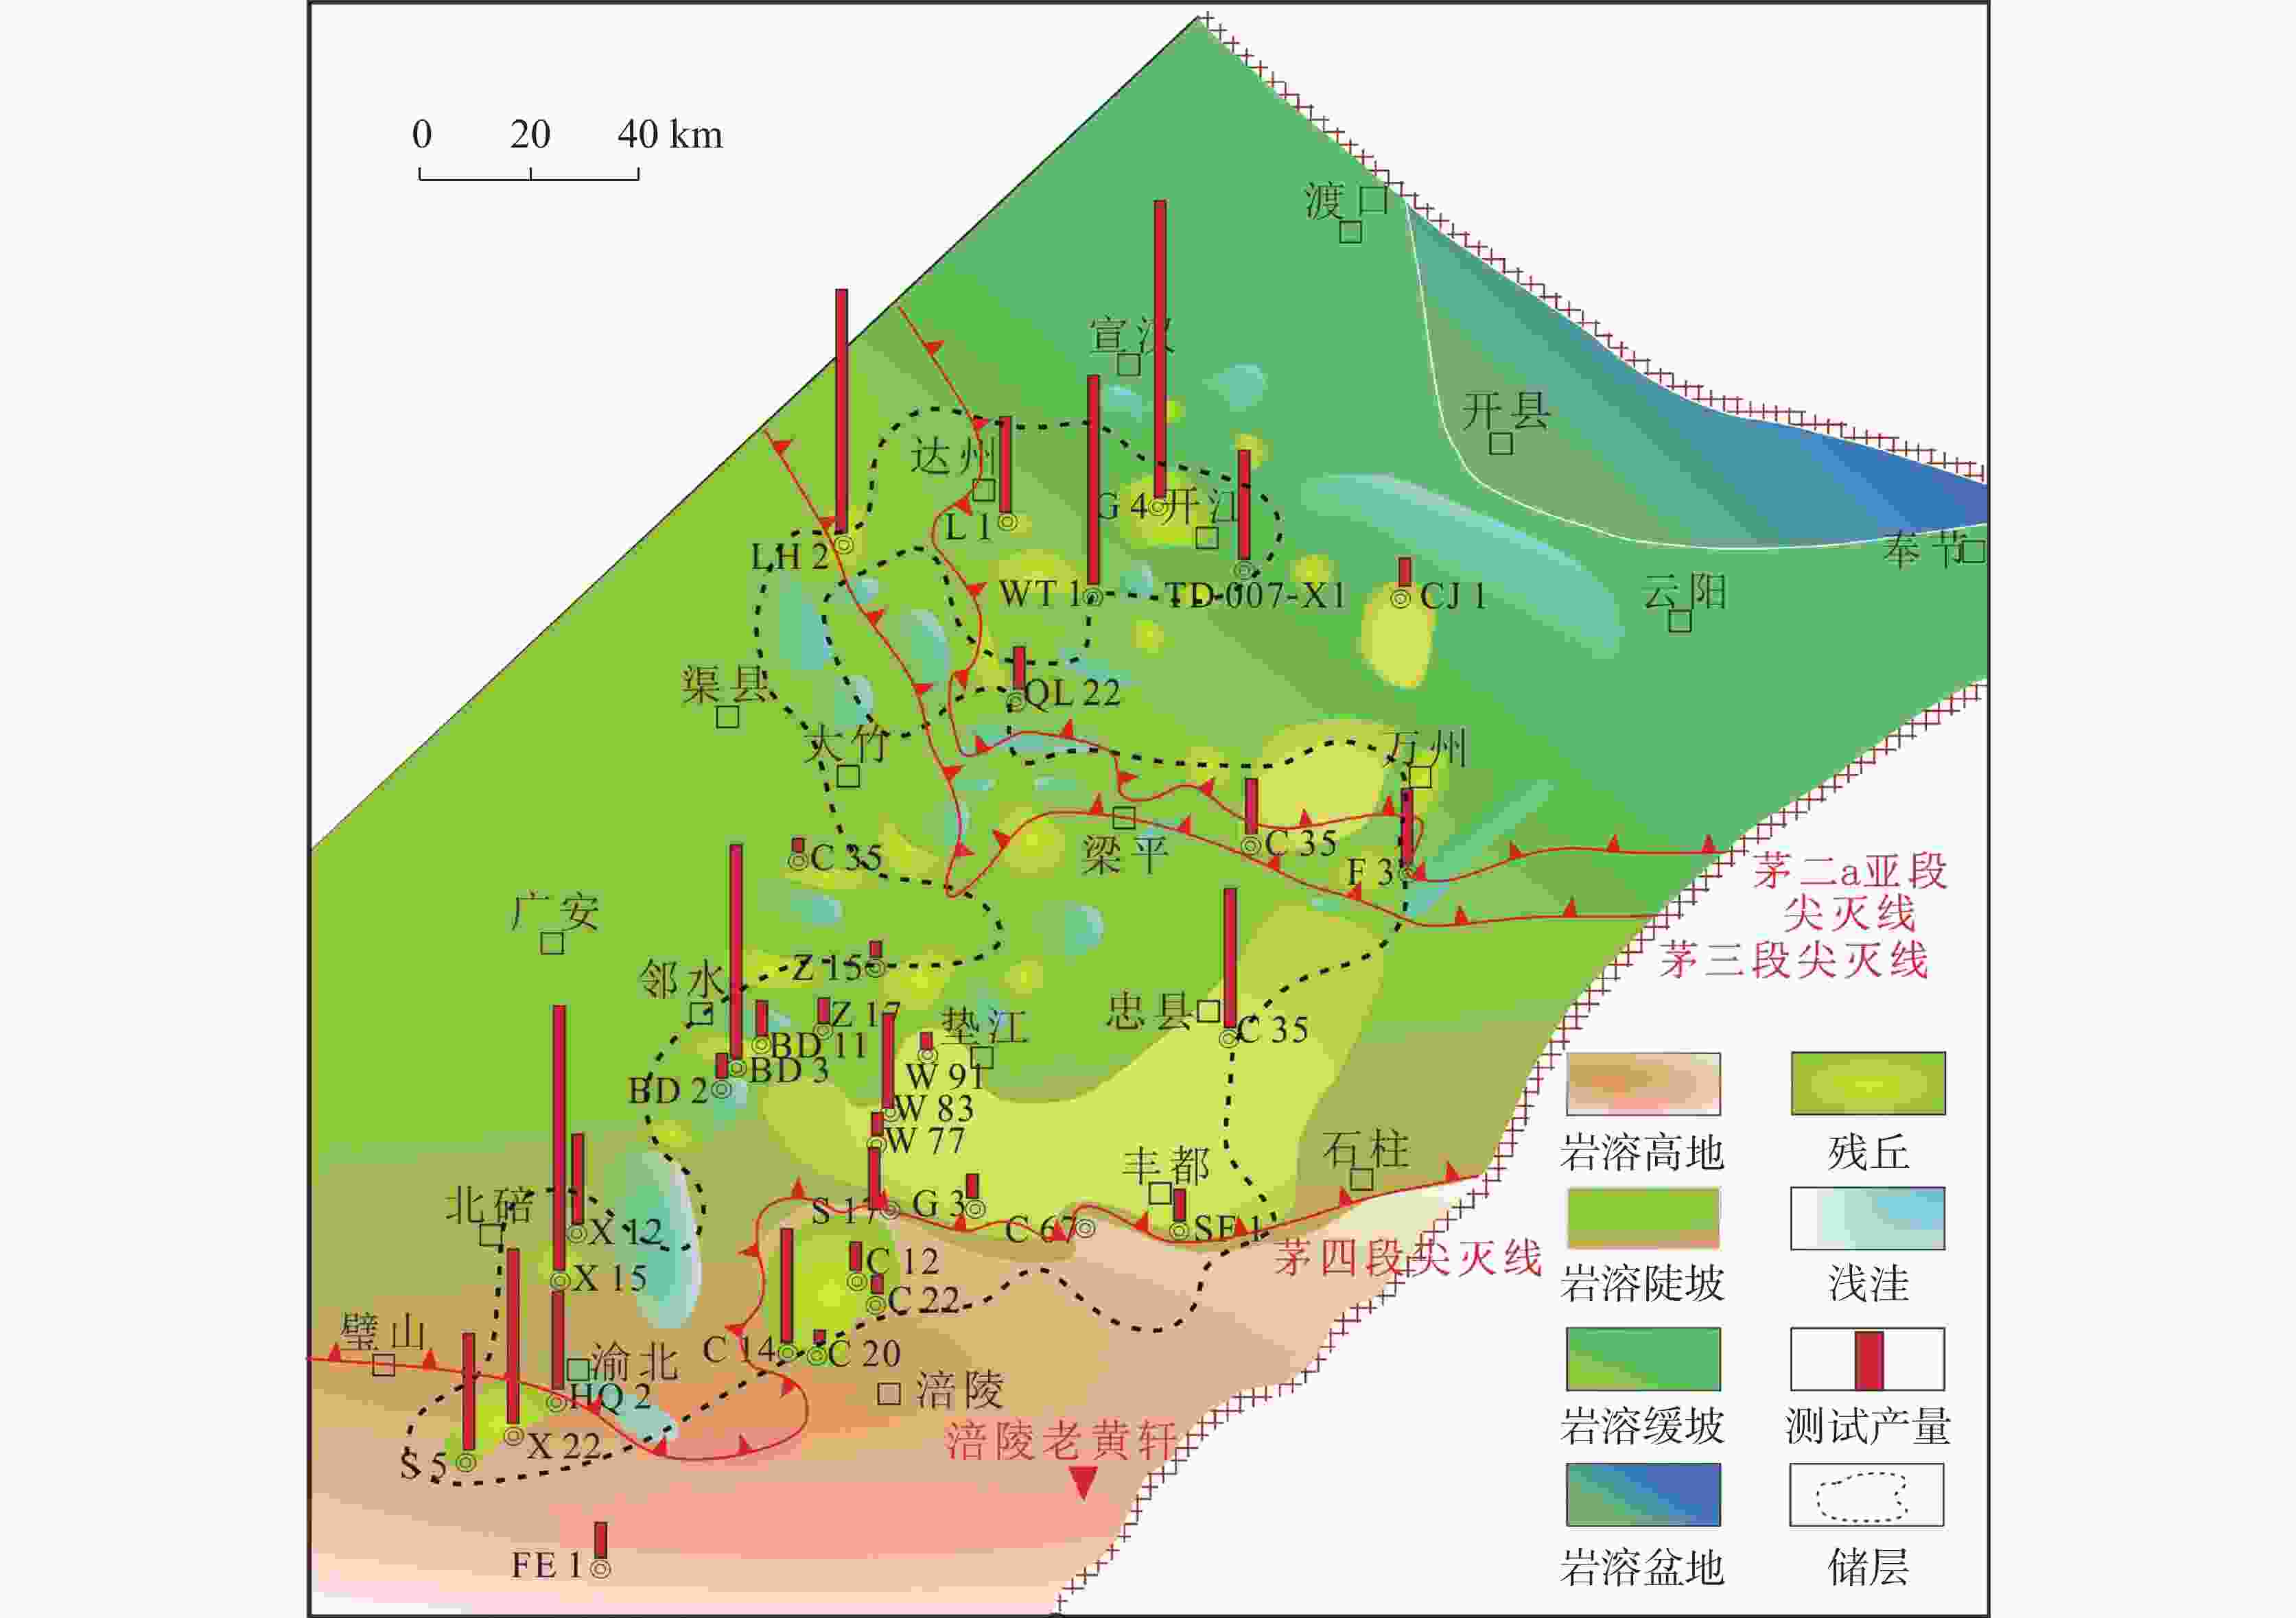Click the CJ 1 well marker circle

tap(1400, 598)
